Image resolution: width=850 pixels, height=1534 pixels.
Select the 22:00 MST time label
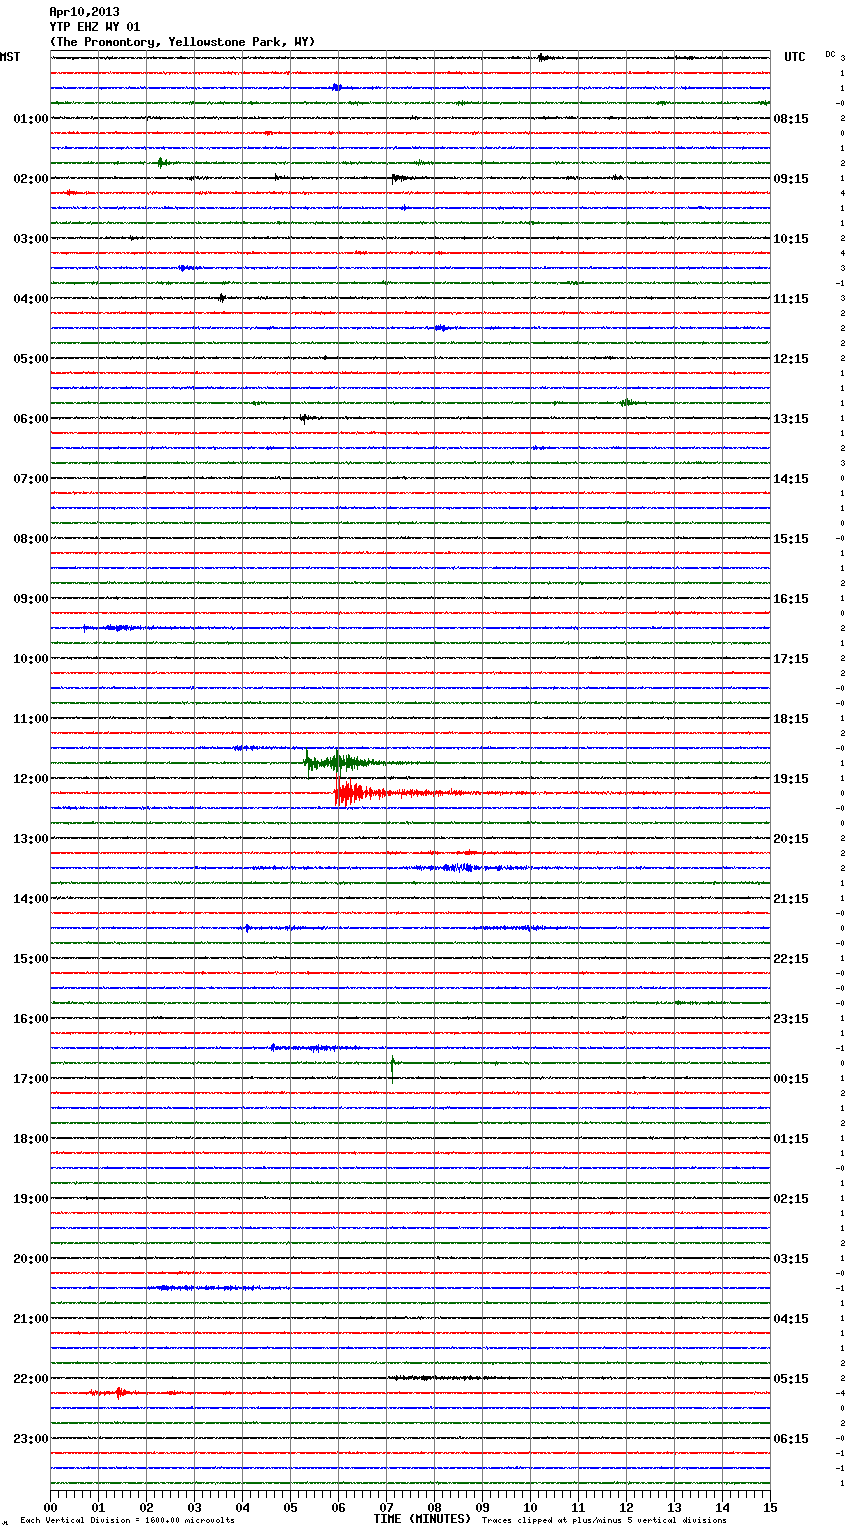coord(30,1379)
